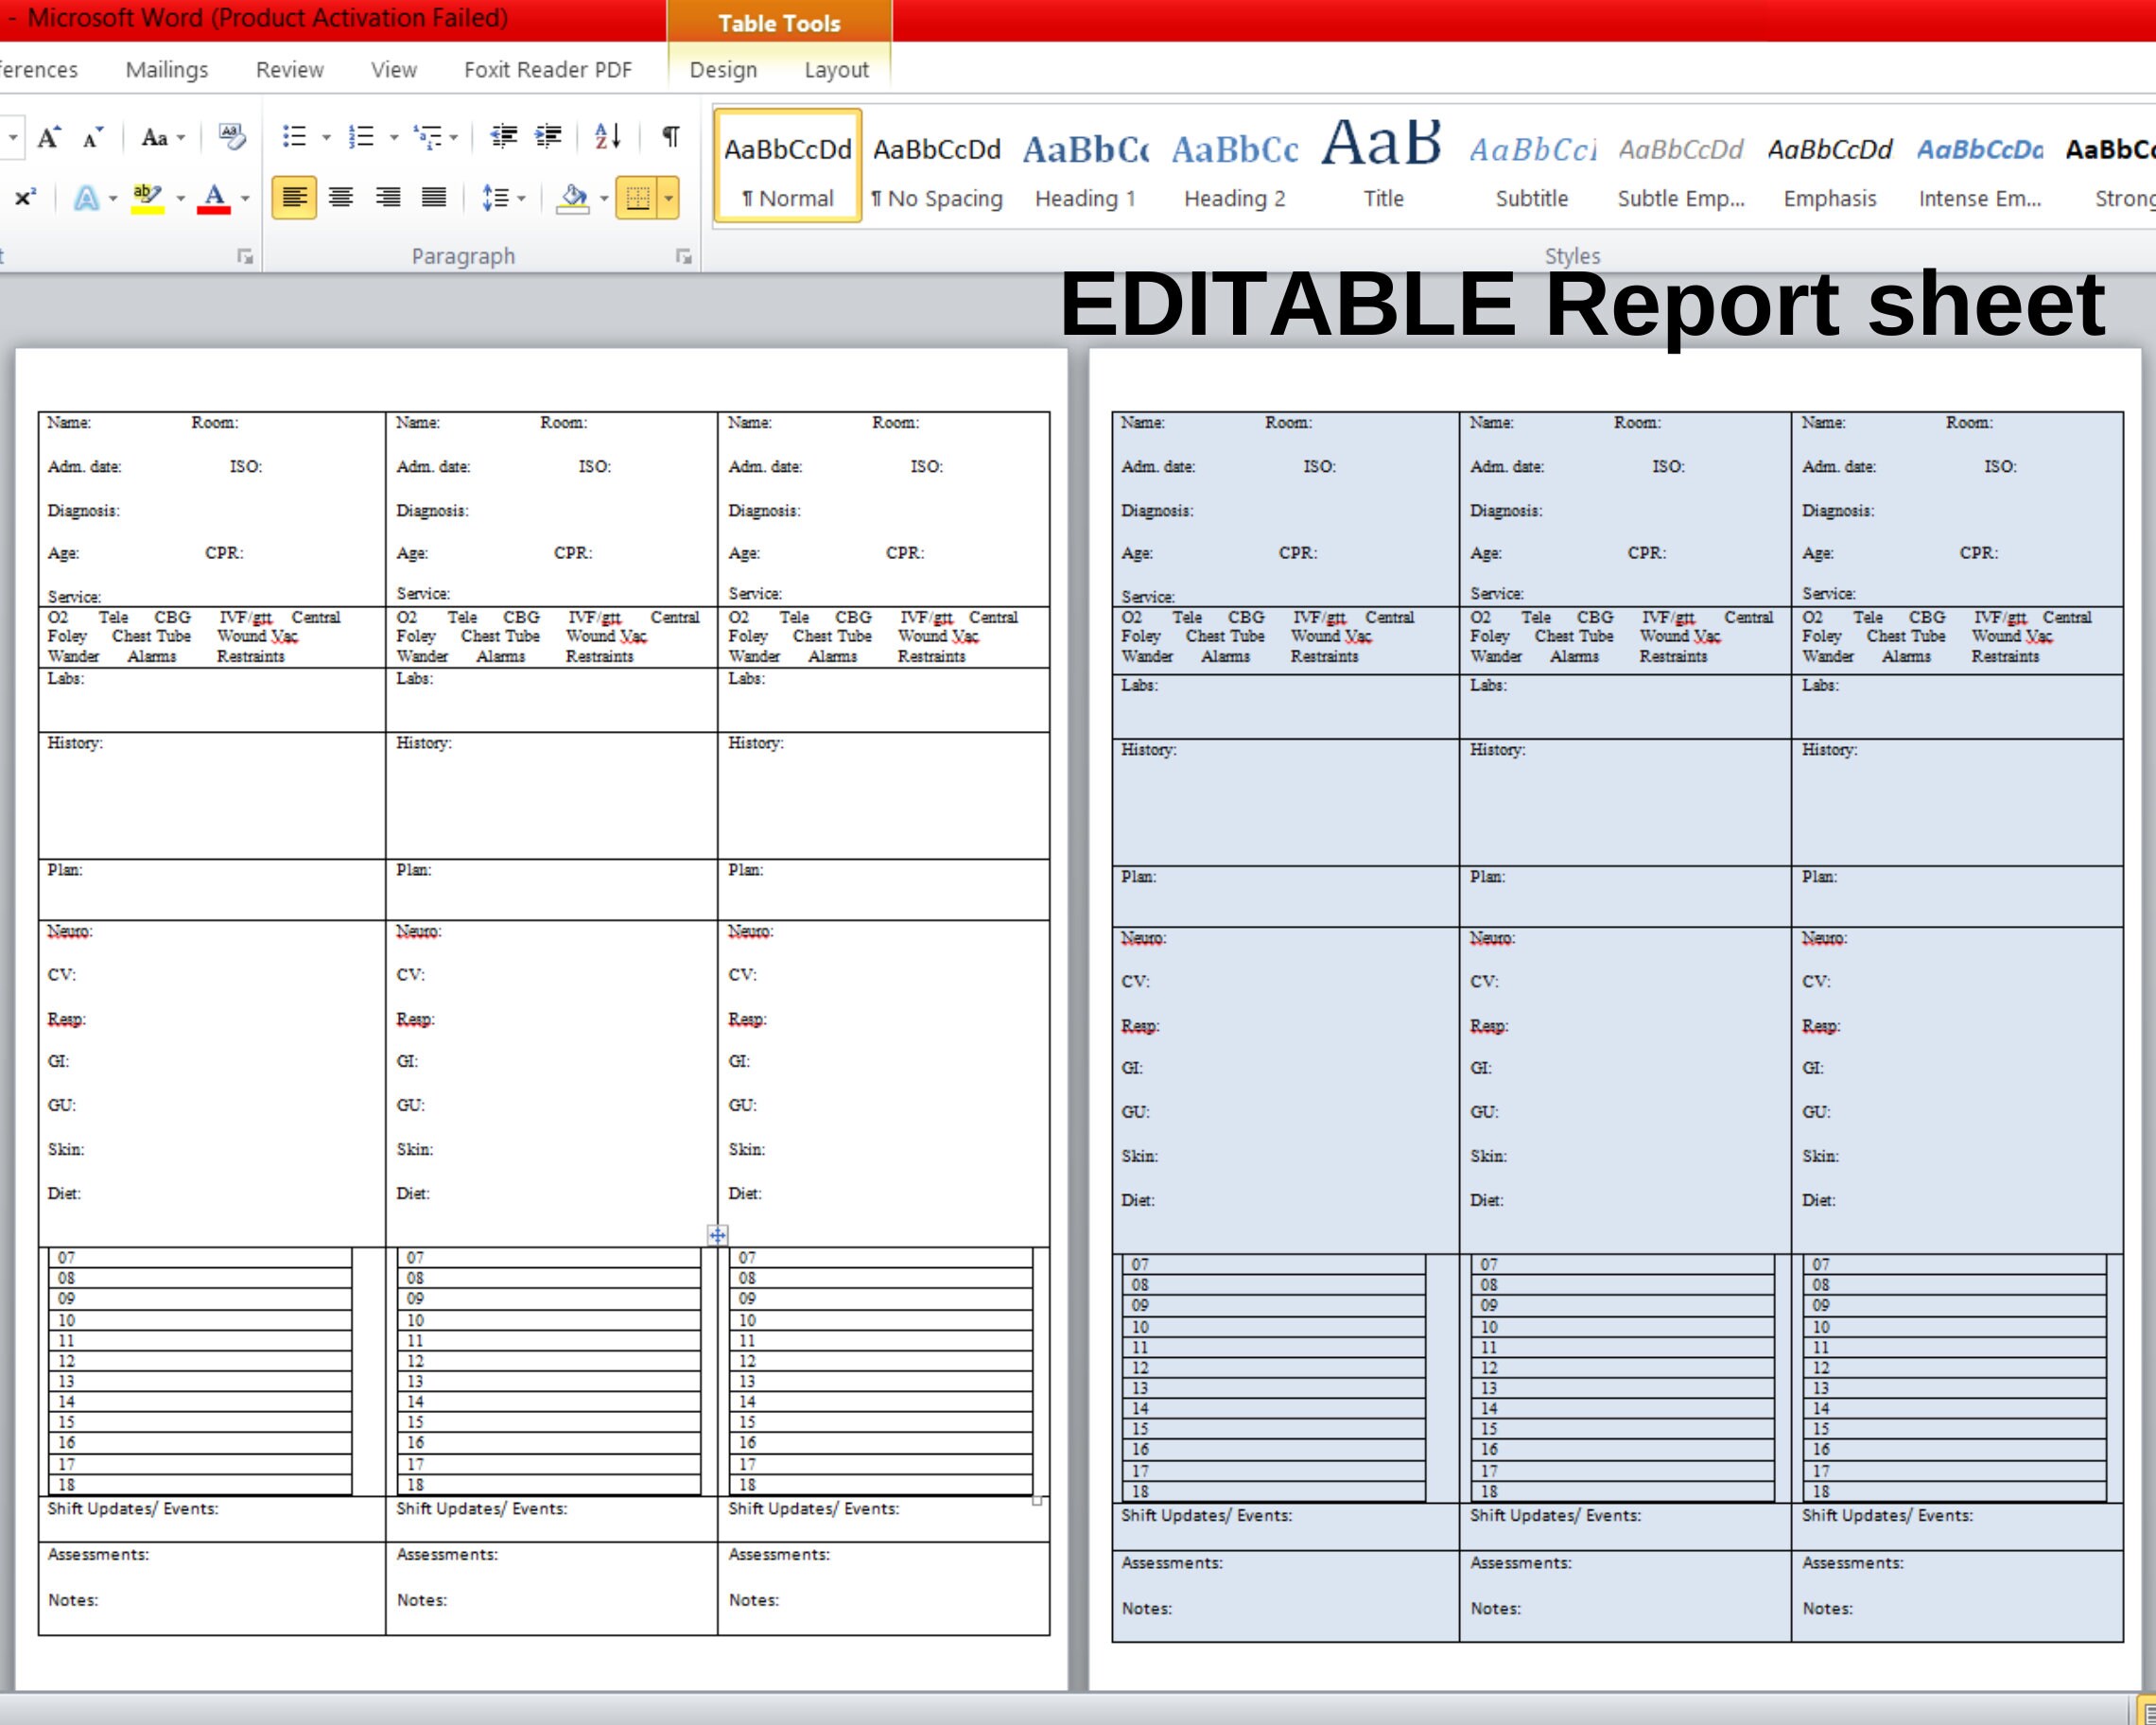The height and width of the screenshot is (1725, 2156).
Task: Click the Grow Font icon
Action: pos(49,136)
